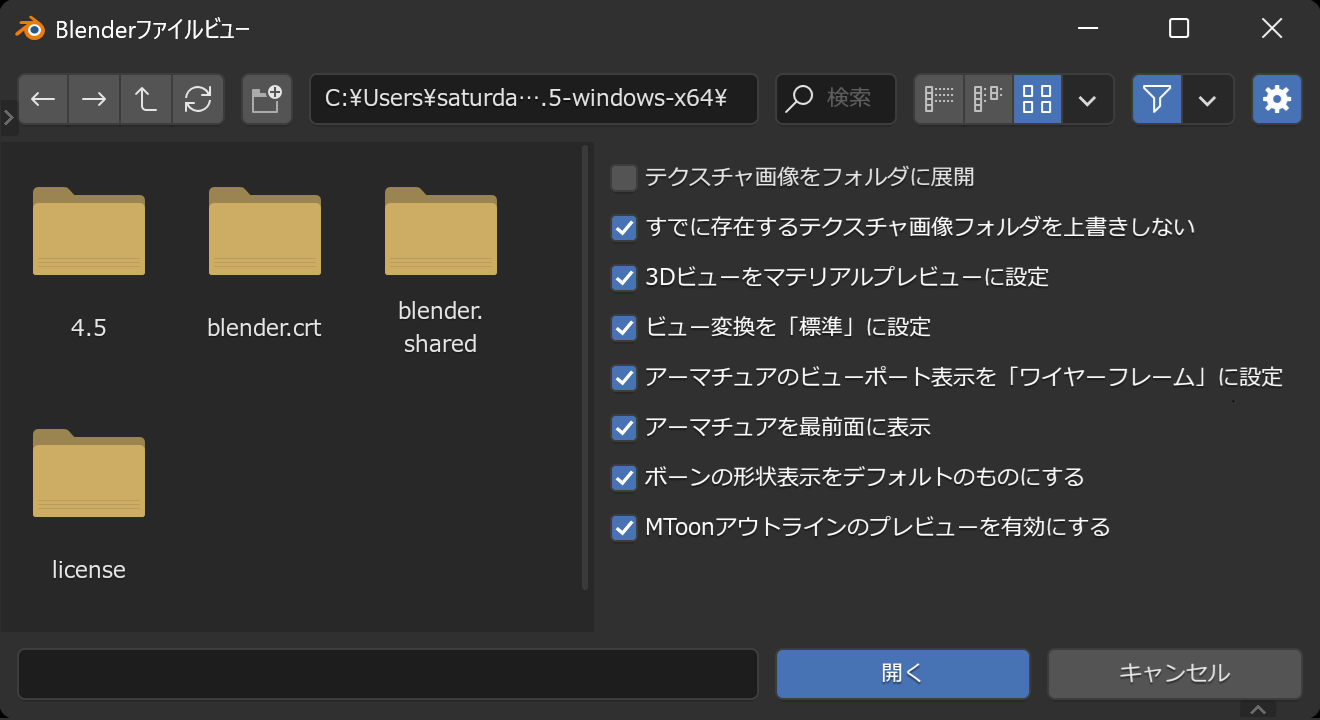1320x720 pixels.
Task: Navigate forward to next folder
Action: [94, 99]
